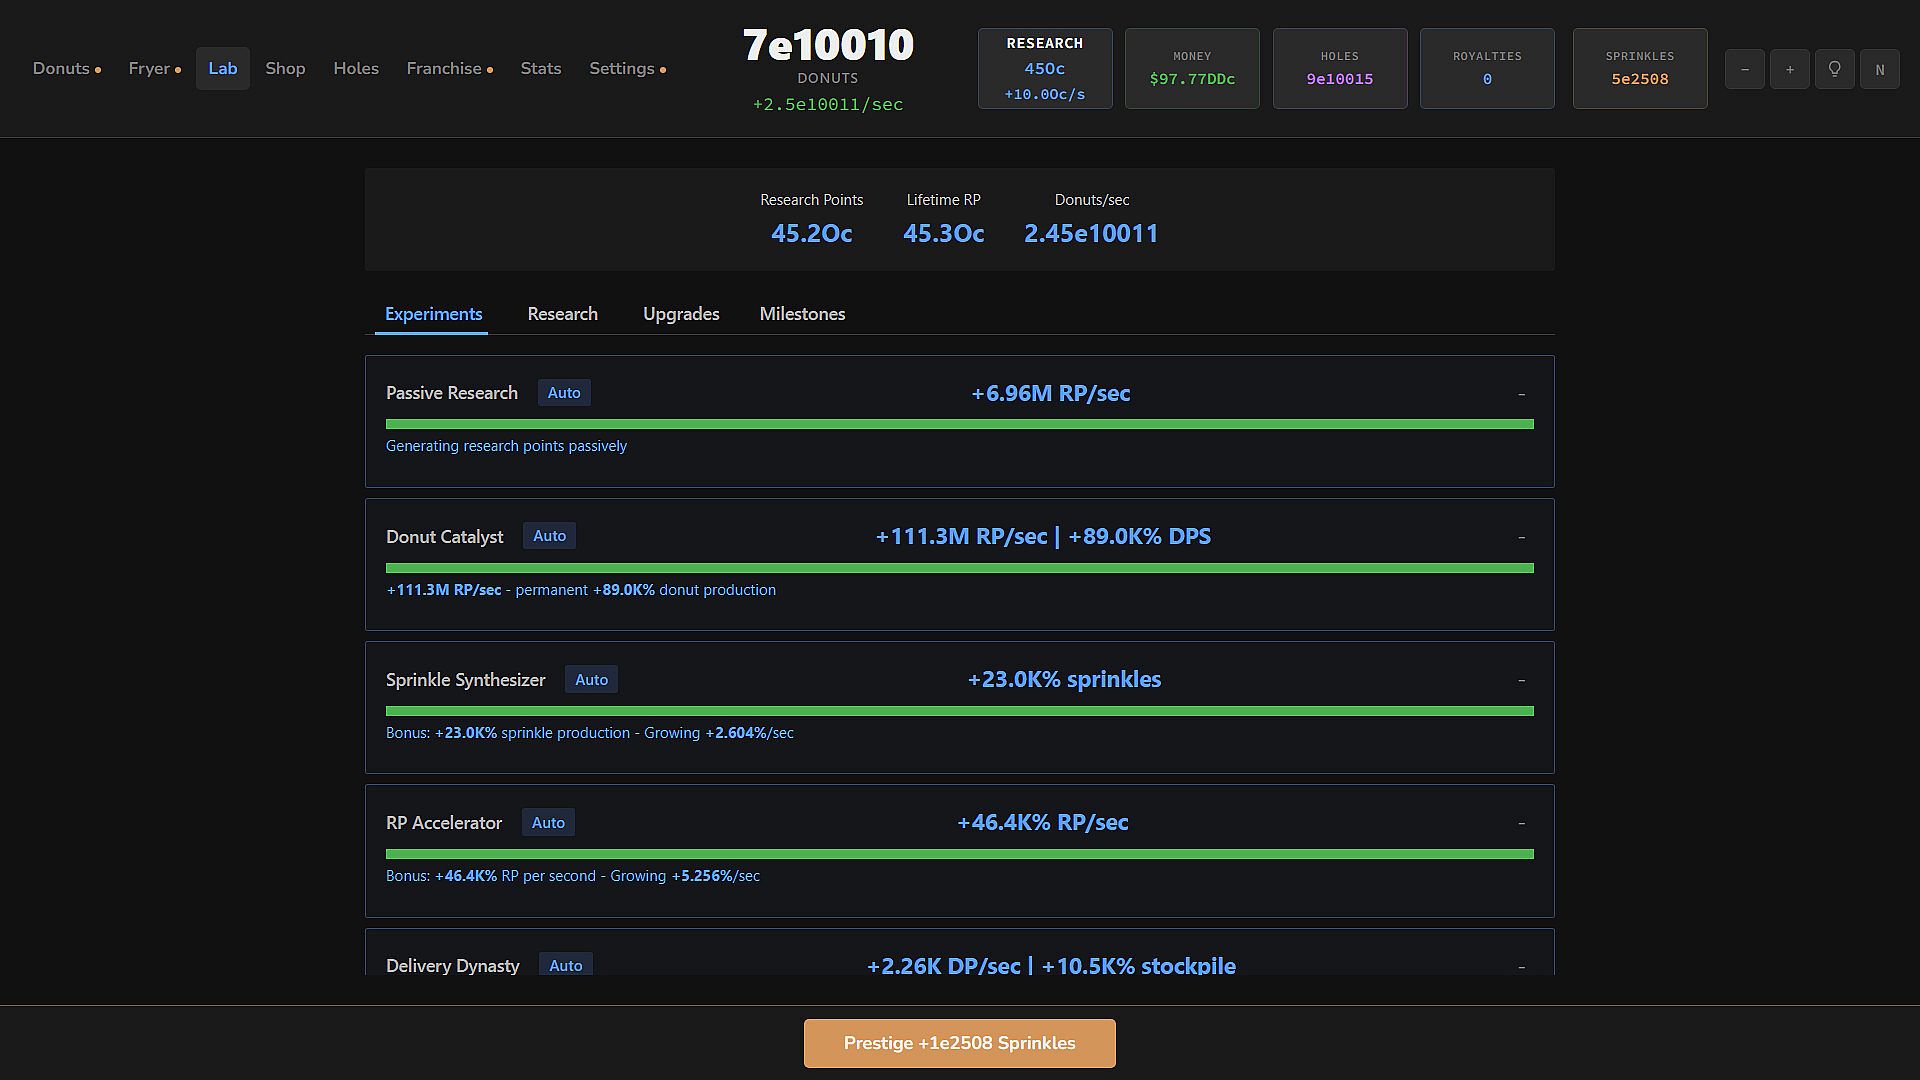Open the Donuts page
Viewport: 1920px width, 1080px height.
coord(66,69)
